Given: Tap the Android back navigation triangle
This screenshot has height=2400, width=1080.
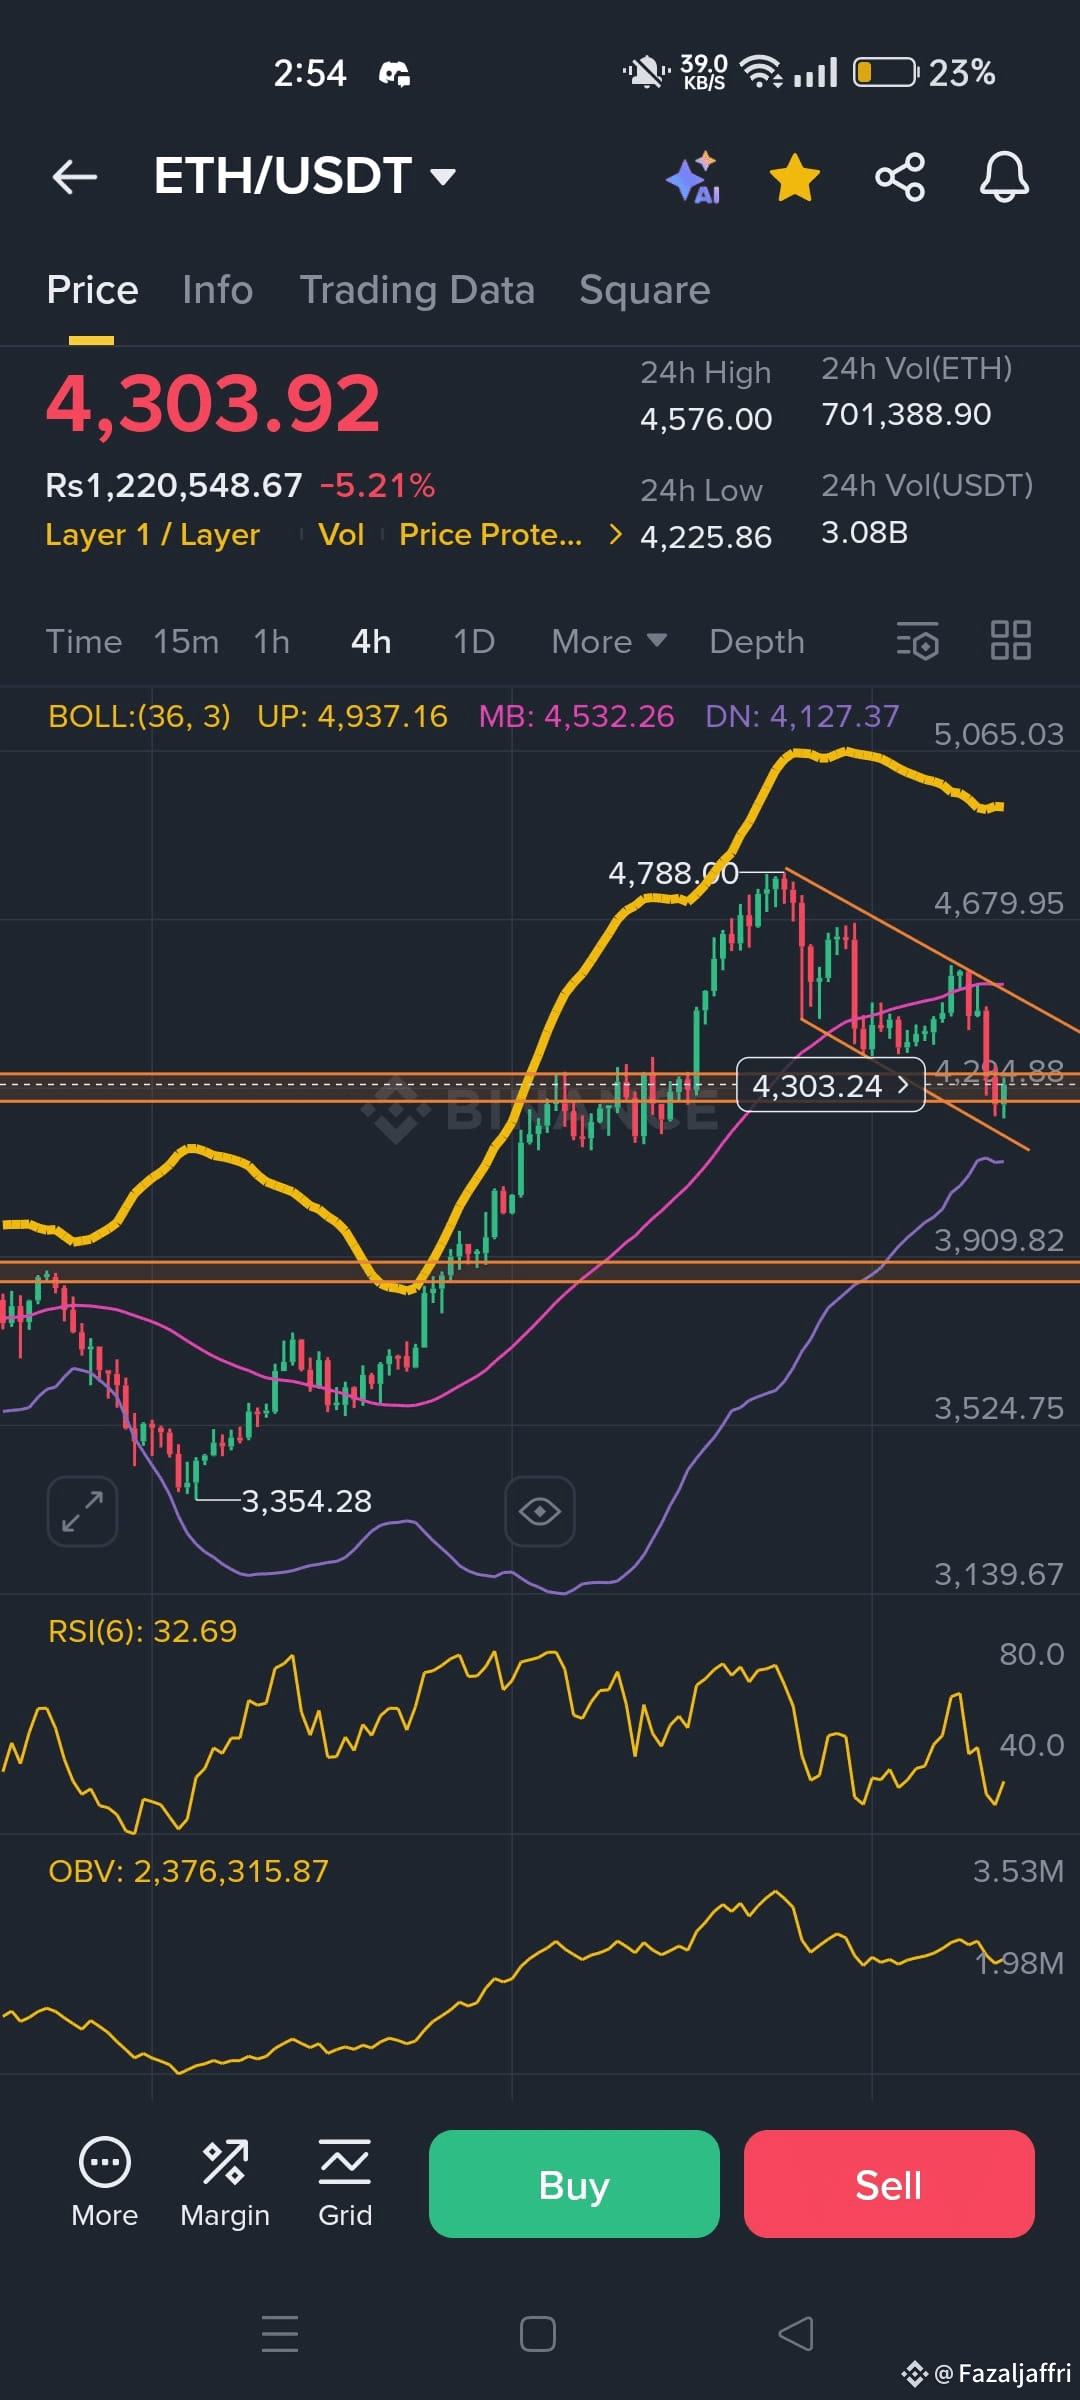Looking at the screenshot, I should pos(796,2334).
